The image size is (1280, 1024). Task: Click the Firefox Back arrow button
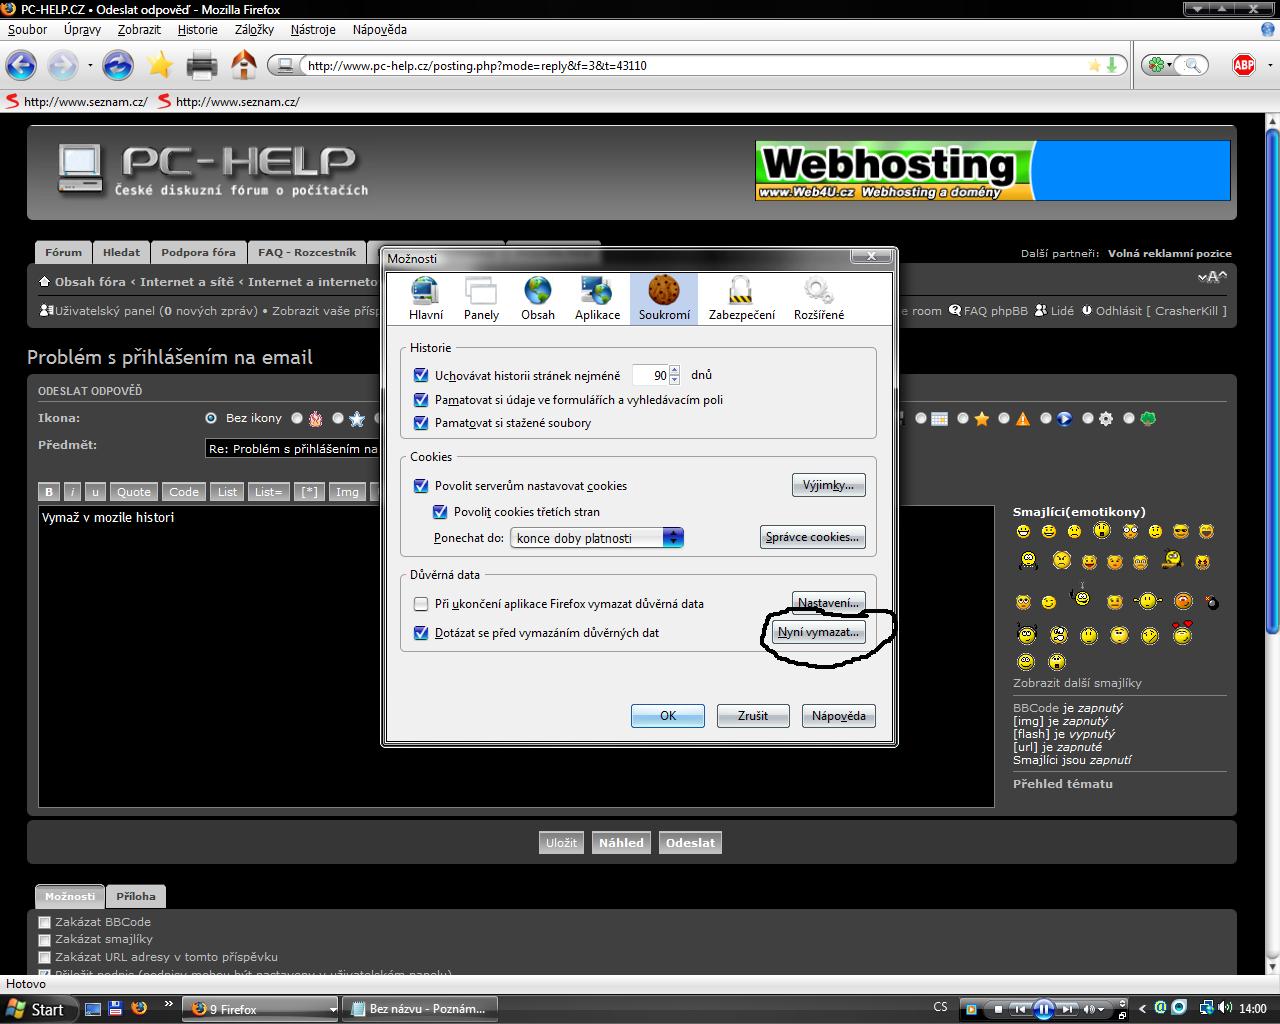pos(21,66)
